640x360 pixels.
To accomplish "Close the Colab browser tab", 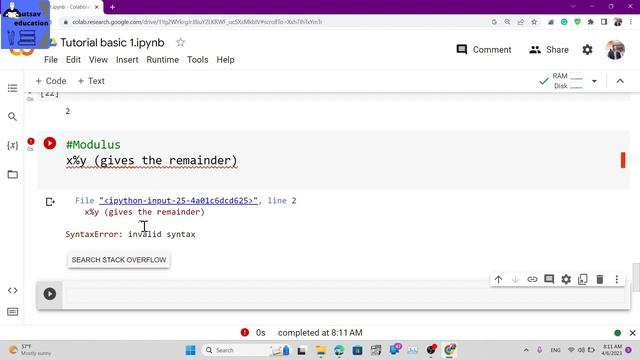I will click(97, 7).
